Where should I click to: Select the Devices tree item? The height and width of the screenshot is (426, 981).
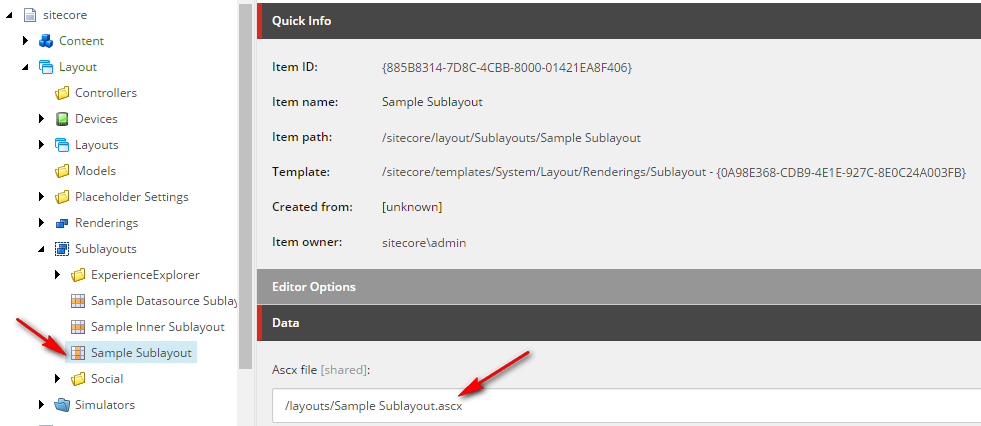point(96,119)
